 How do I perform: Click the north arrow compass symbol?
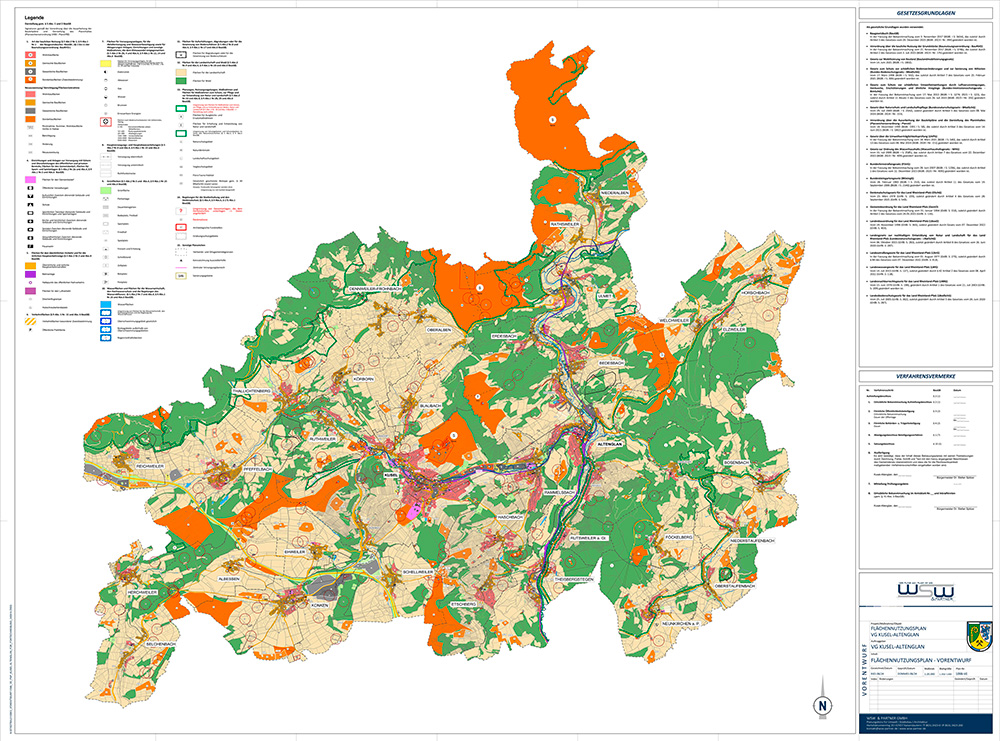pyautogui.click(x=822, y=705)
